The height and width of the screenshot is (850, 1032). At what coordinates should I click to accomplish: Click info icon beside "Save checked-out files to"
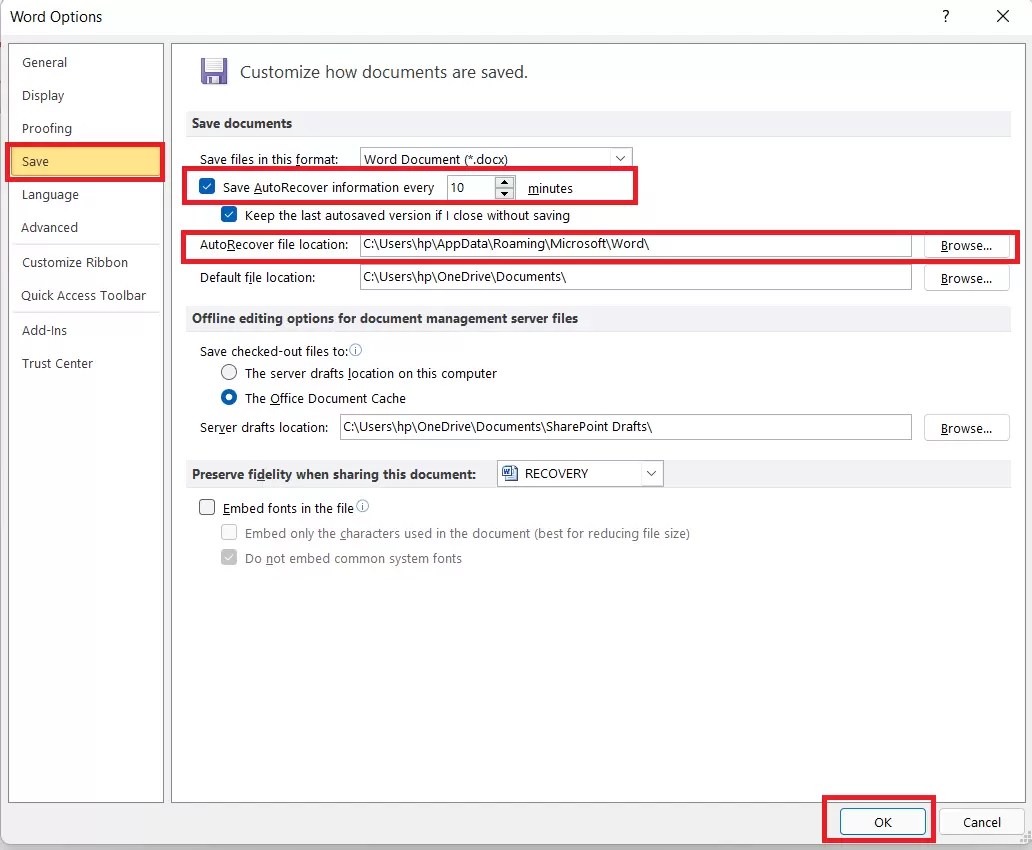tap(354, 350)
